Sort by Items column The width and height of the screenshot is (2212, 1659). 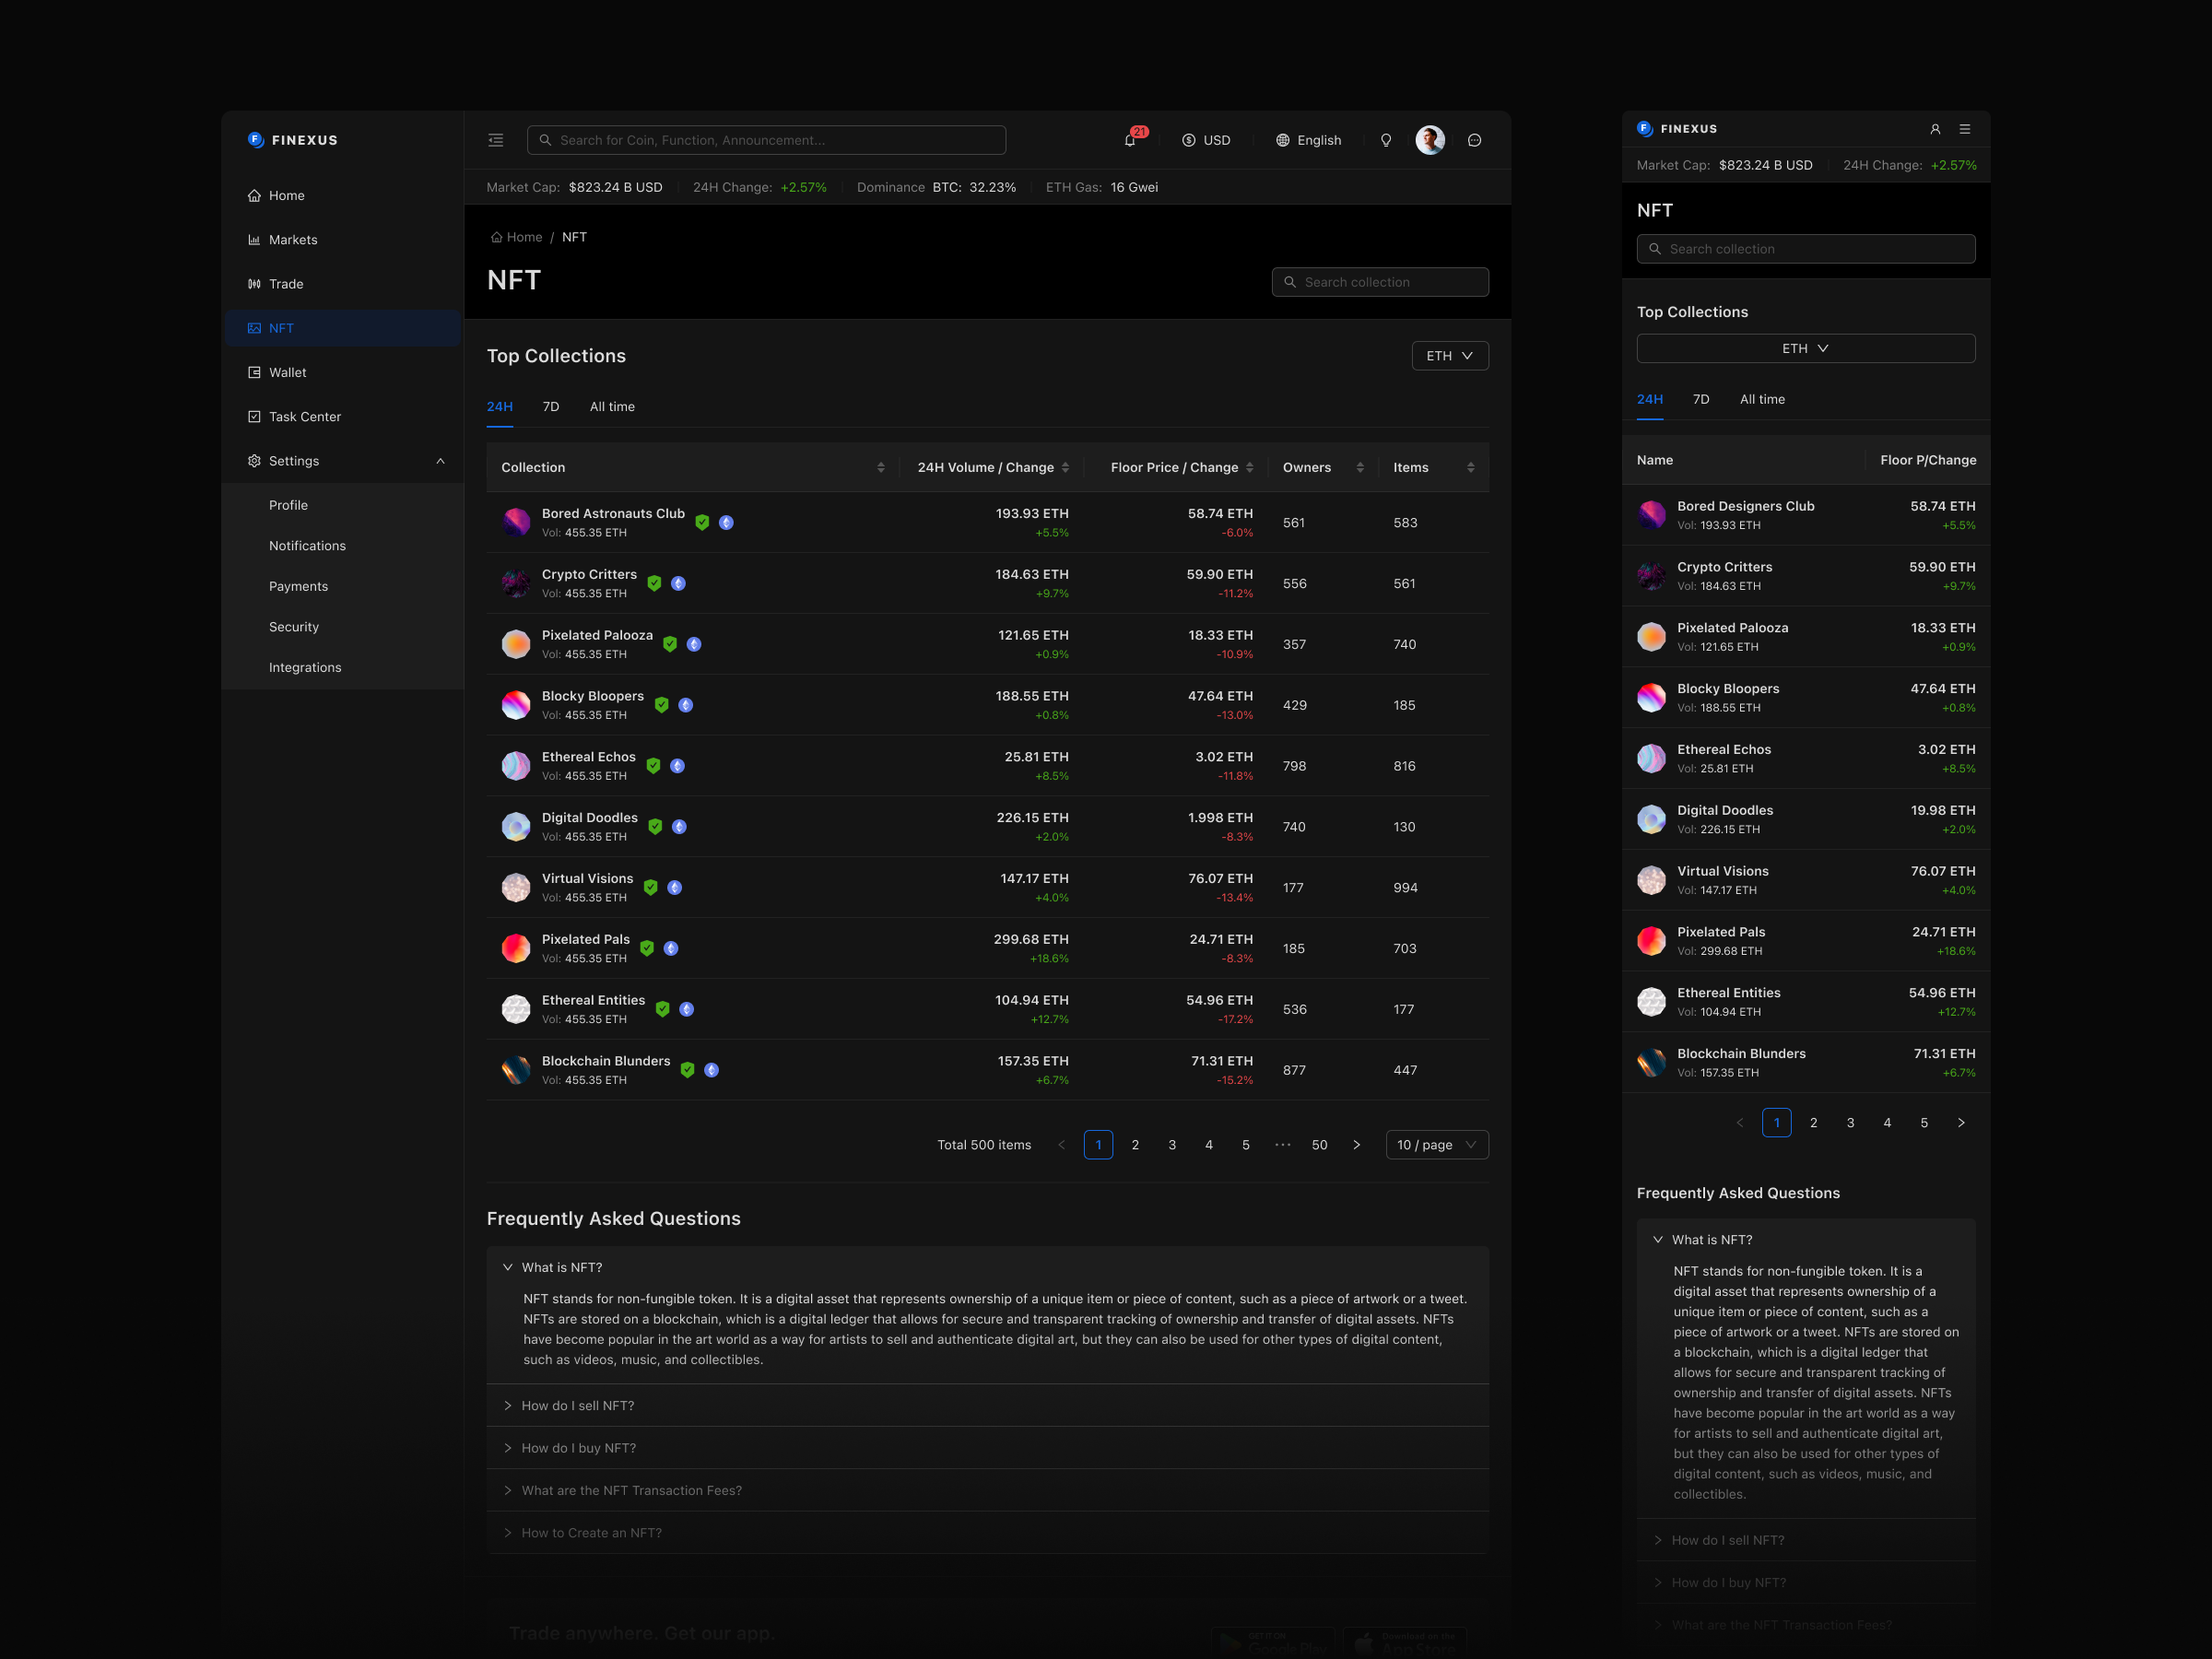(1470, 467)
